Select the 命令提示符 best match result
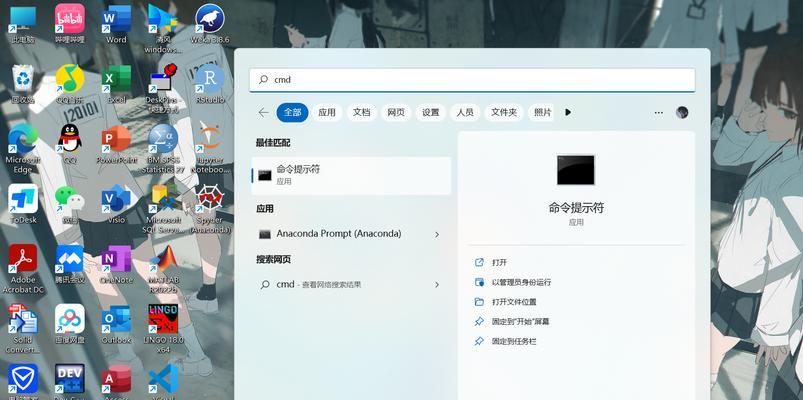The image size is (803, 400). click(x=351, y=175)
